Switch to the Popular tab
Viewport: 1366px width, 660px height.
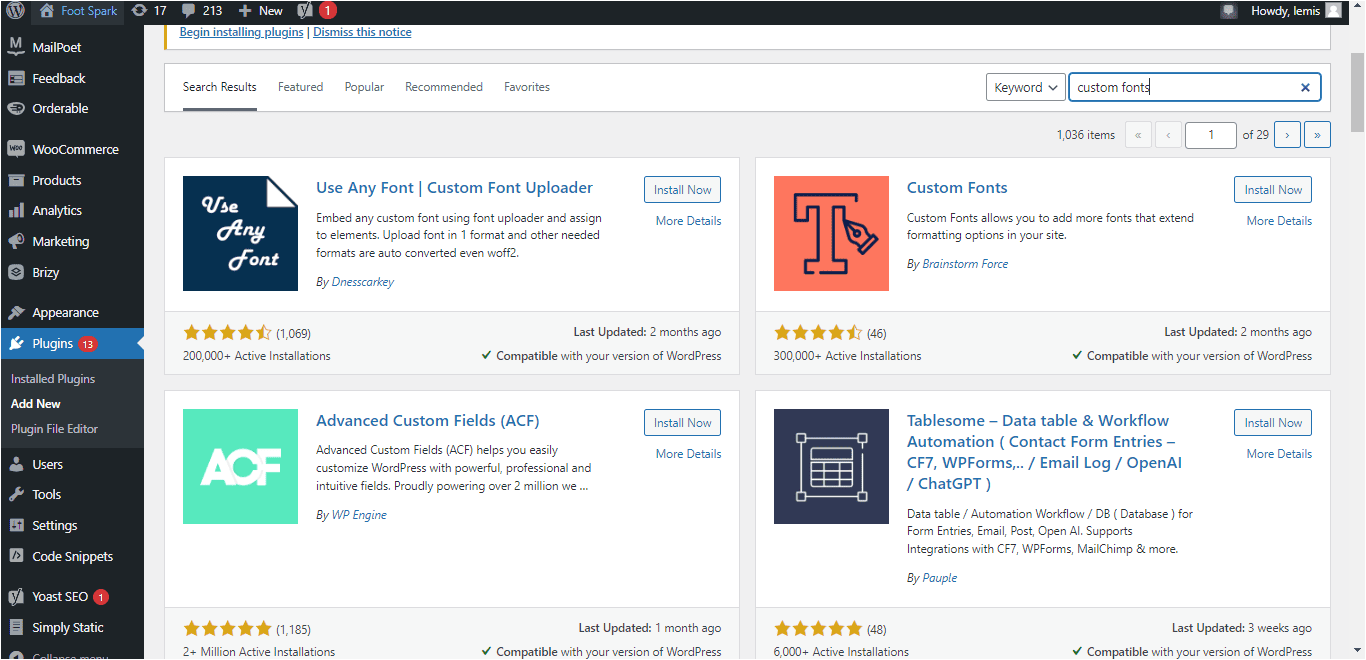[x=364, y=87]
